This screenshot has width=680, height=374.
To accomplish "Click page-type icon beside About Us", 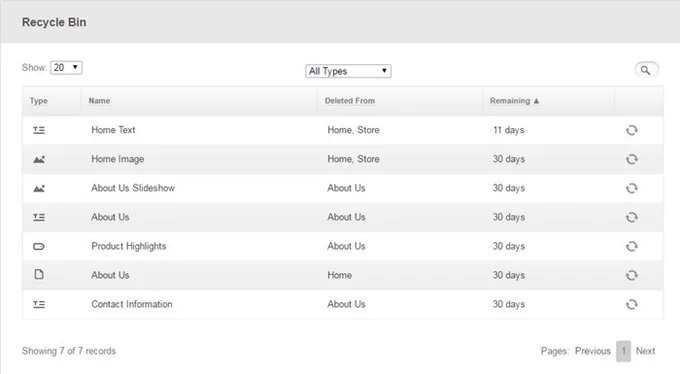I will coord(39,275).
